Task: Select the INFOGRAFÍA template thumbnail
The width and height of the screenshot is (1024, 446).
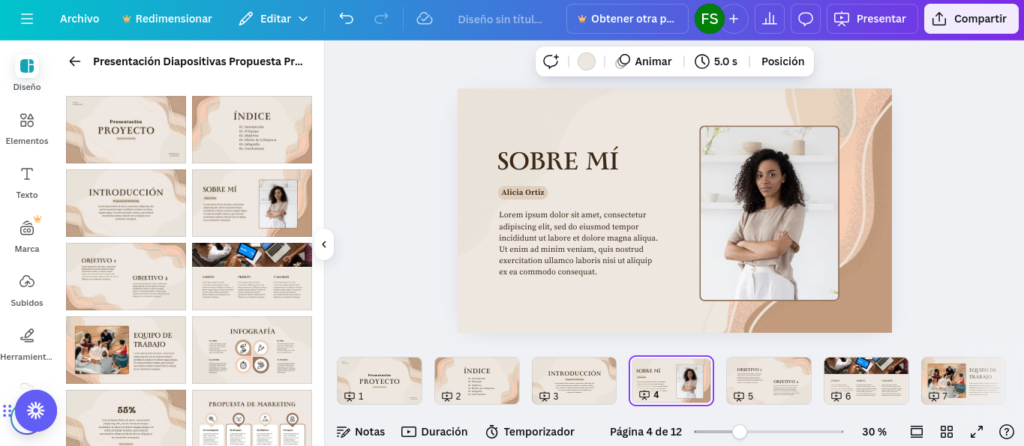Action: tap(252, 350)
